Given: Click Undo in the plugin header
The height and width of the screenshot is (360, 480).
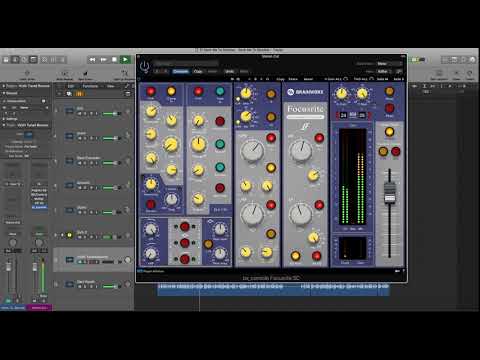Looking at the screenshot, I should pyautogui.click(x=229, y=71).
